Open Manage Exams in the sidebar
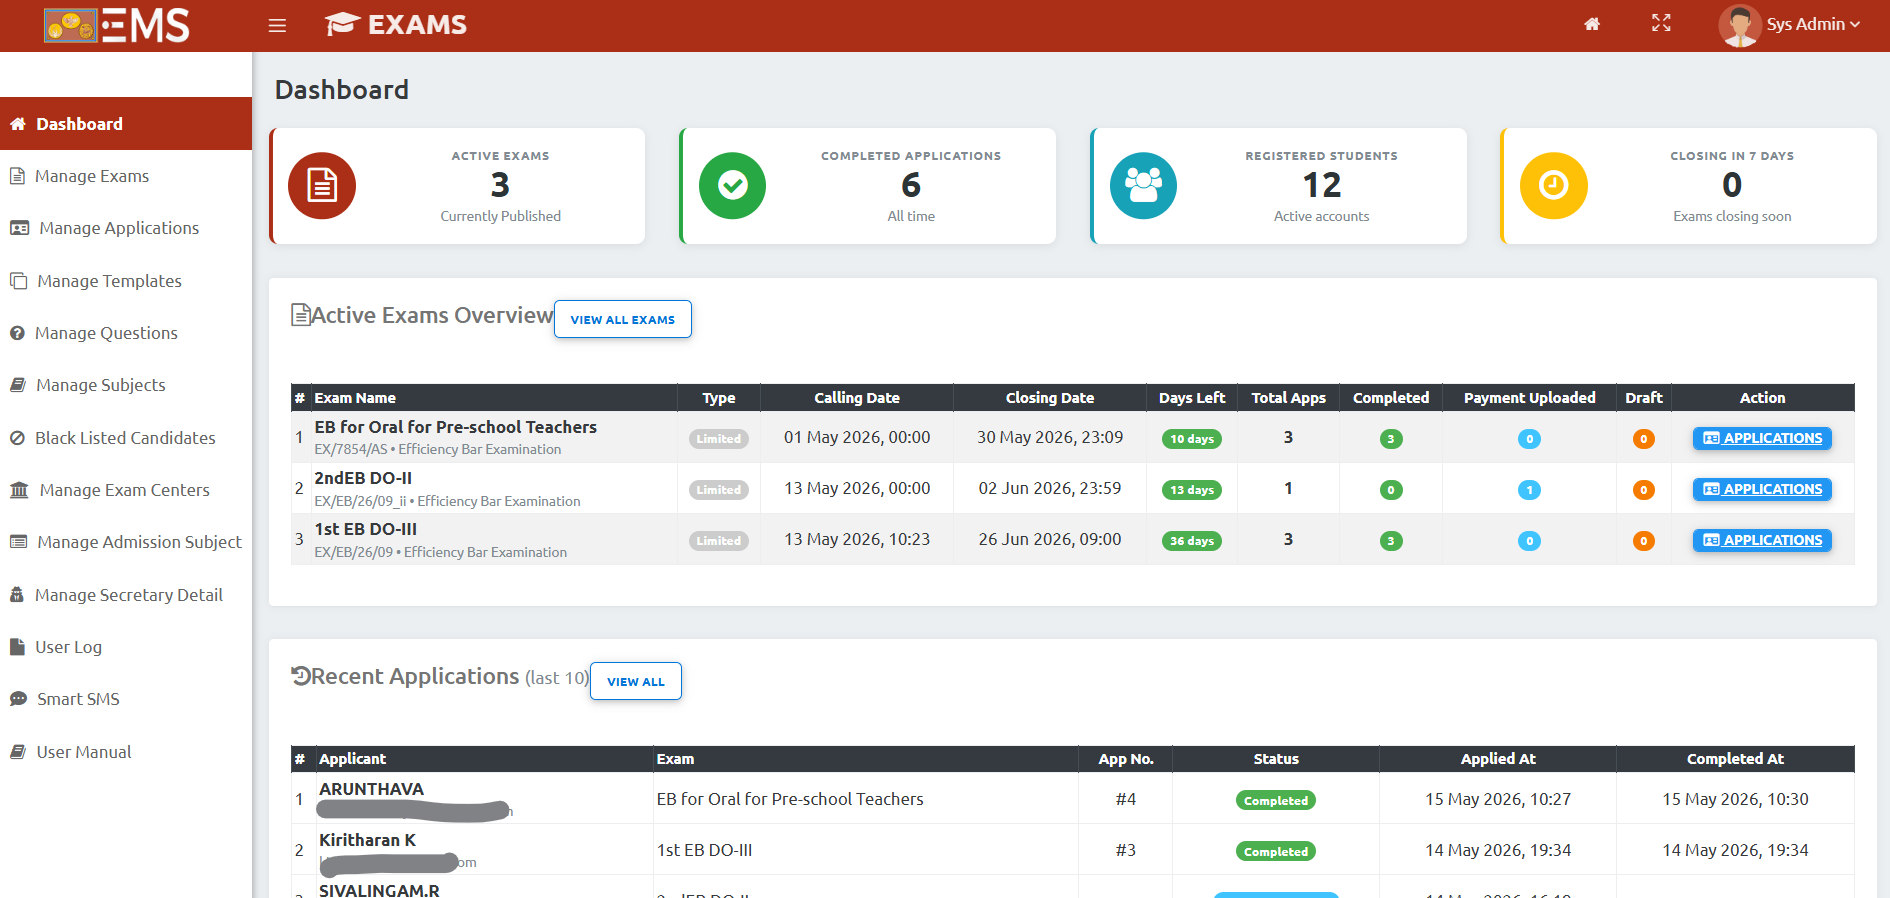Image resolution: width=1890 pixels, height=898 pixels. pos(126,176)
